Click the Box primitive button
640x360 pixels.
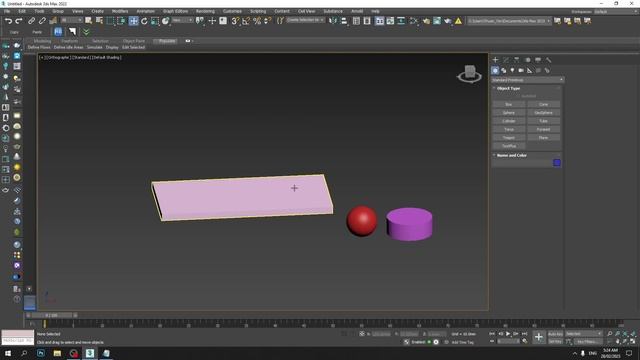509,104
